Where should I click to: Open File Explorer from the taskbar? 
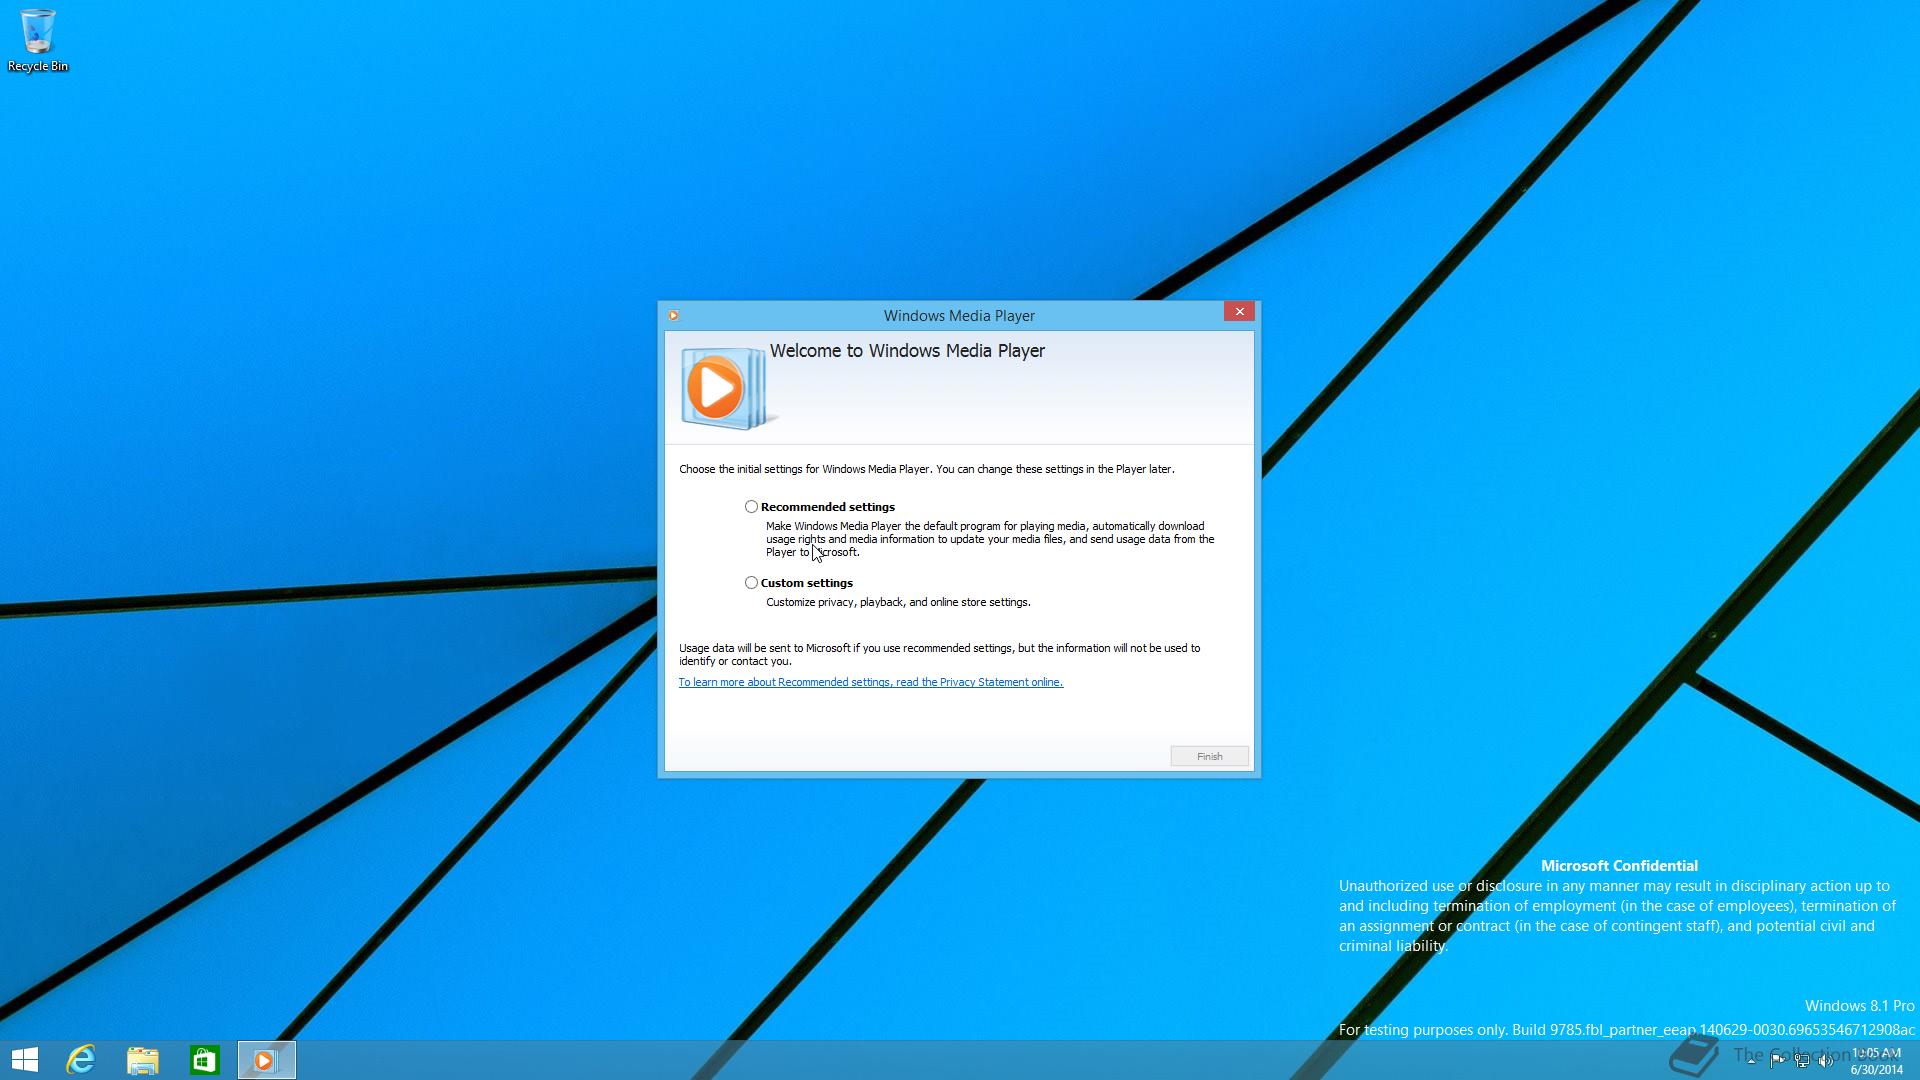(x=143, y=1060)
